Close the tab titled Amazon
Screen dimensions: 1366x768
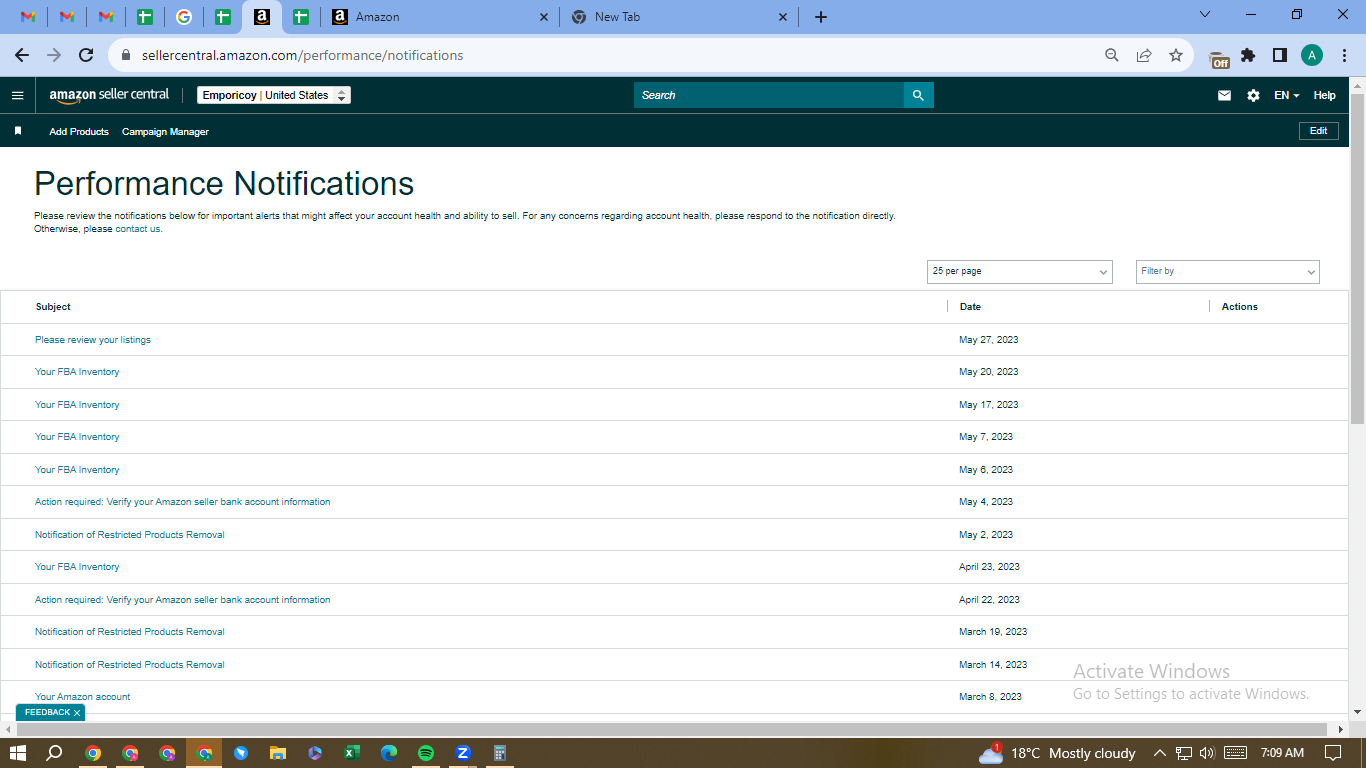point(543,17)
